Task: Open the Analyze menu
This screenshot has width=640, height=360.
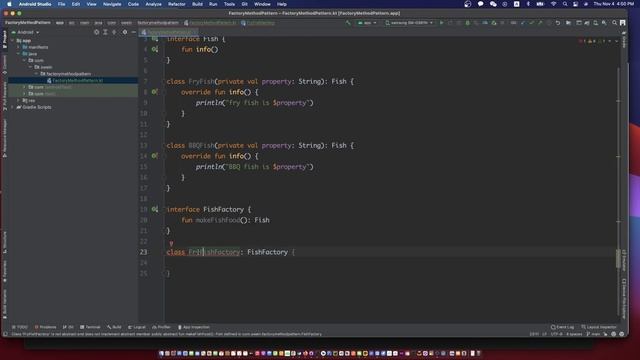Action: point(153,4)
